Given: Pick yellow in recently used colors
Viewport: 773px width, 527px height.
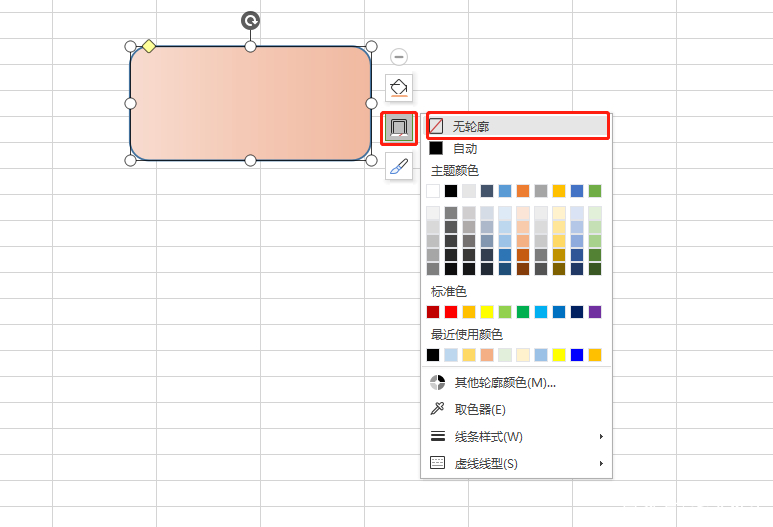Looking at the screenshot, I should [x=559, y=355].
